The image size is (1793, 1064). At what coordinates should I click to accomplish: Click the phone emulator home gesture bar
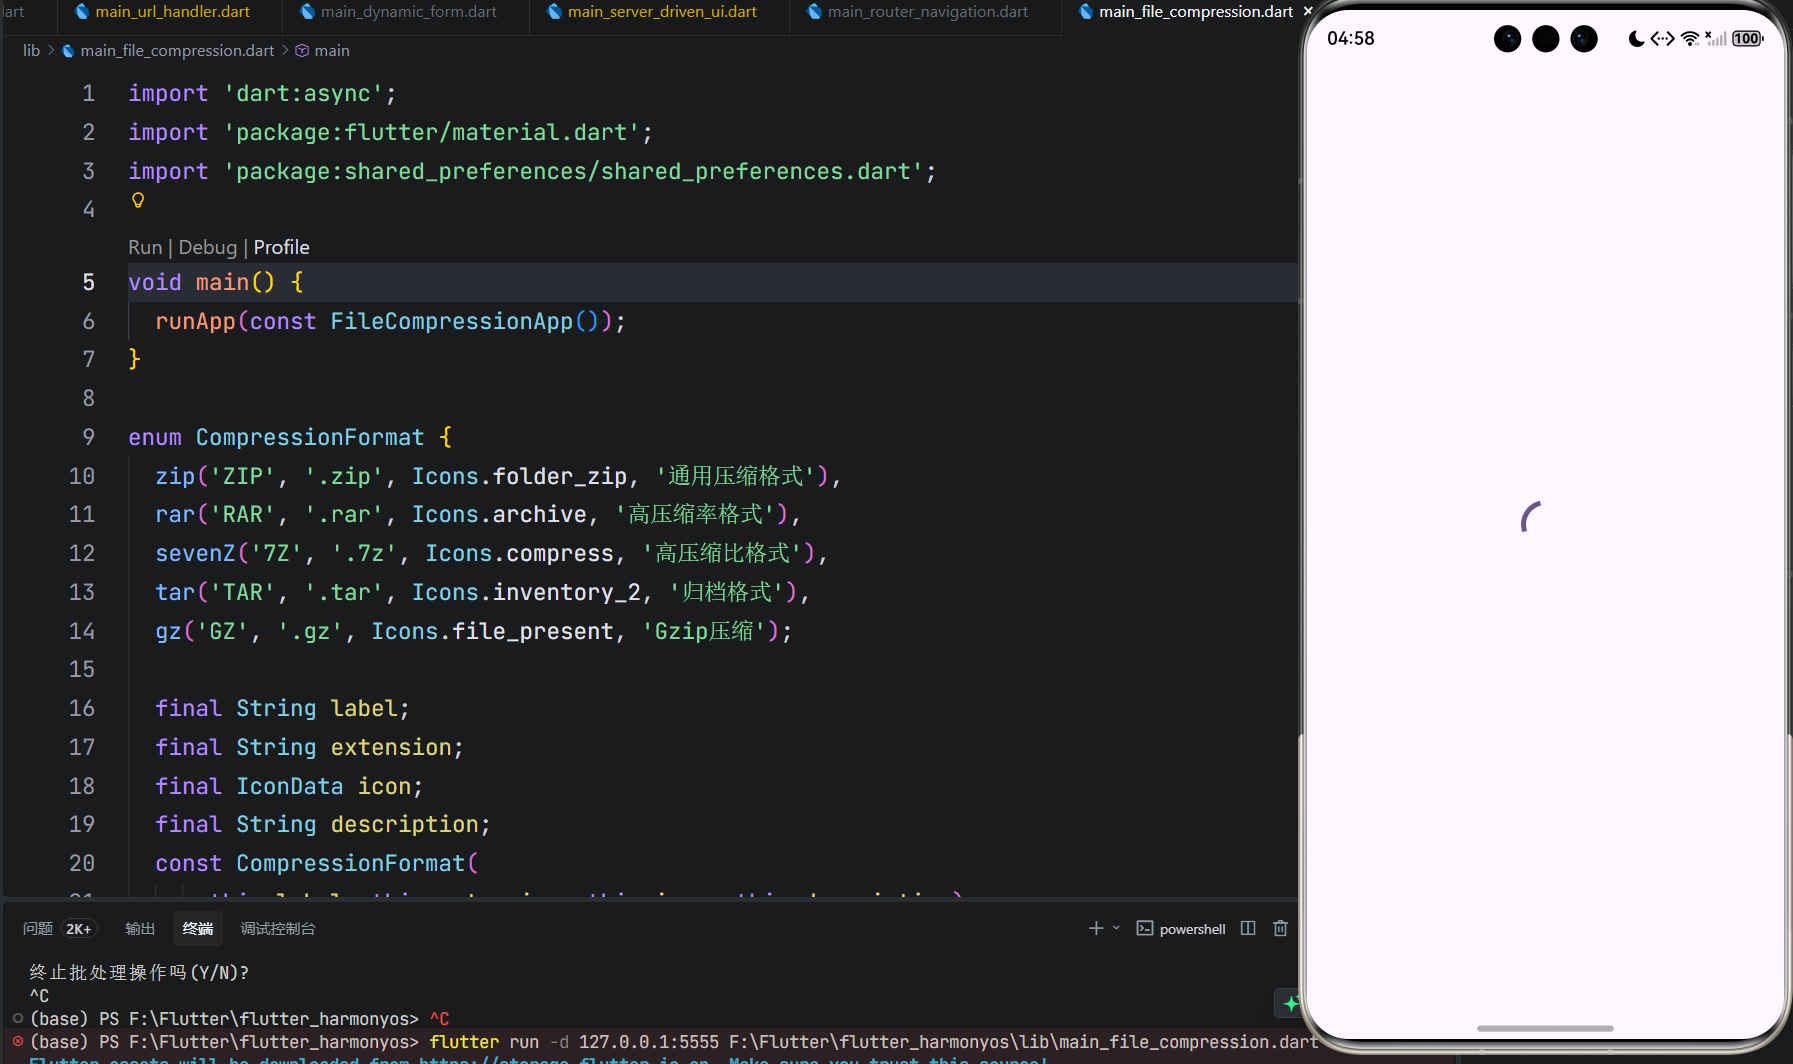tap(1545, 1028)
